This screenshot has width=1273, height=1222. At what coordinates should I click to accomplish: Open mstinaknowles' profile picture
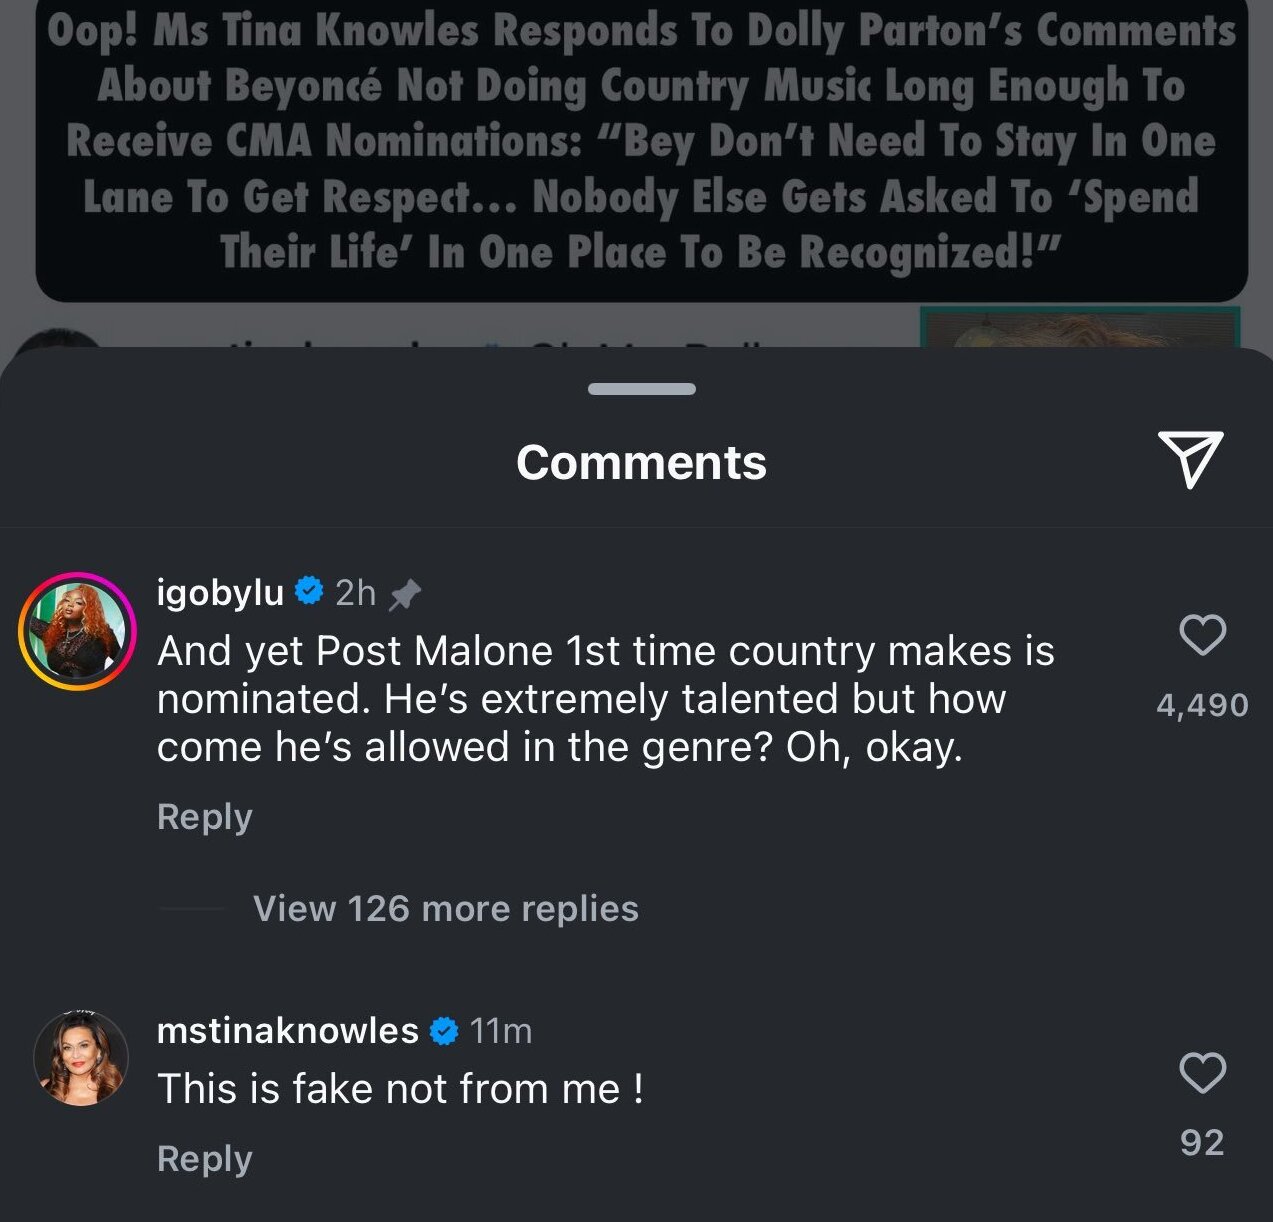[81, 1058]
